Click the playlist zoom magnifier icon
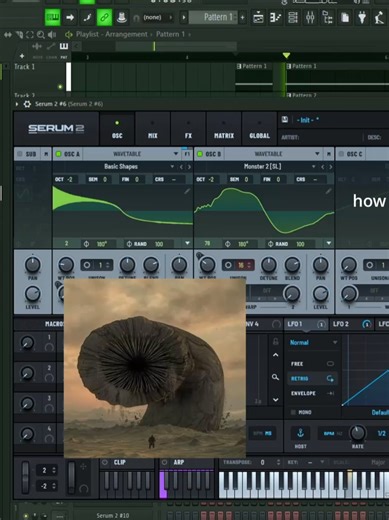The height and width of the screenshot is (520, 389). [x=41, y=34]
